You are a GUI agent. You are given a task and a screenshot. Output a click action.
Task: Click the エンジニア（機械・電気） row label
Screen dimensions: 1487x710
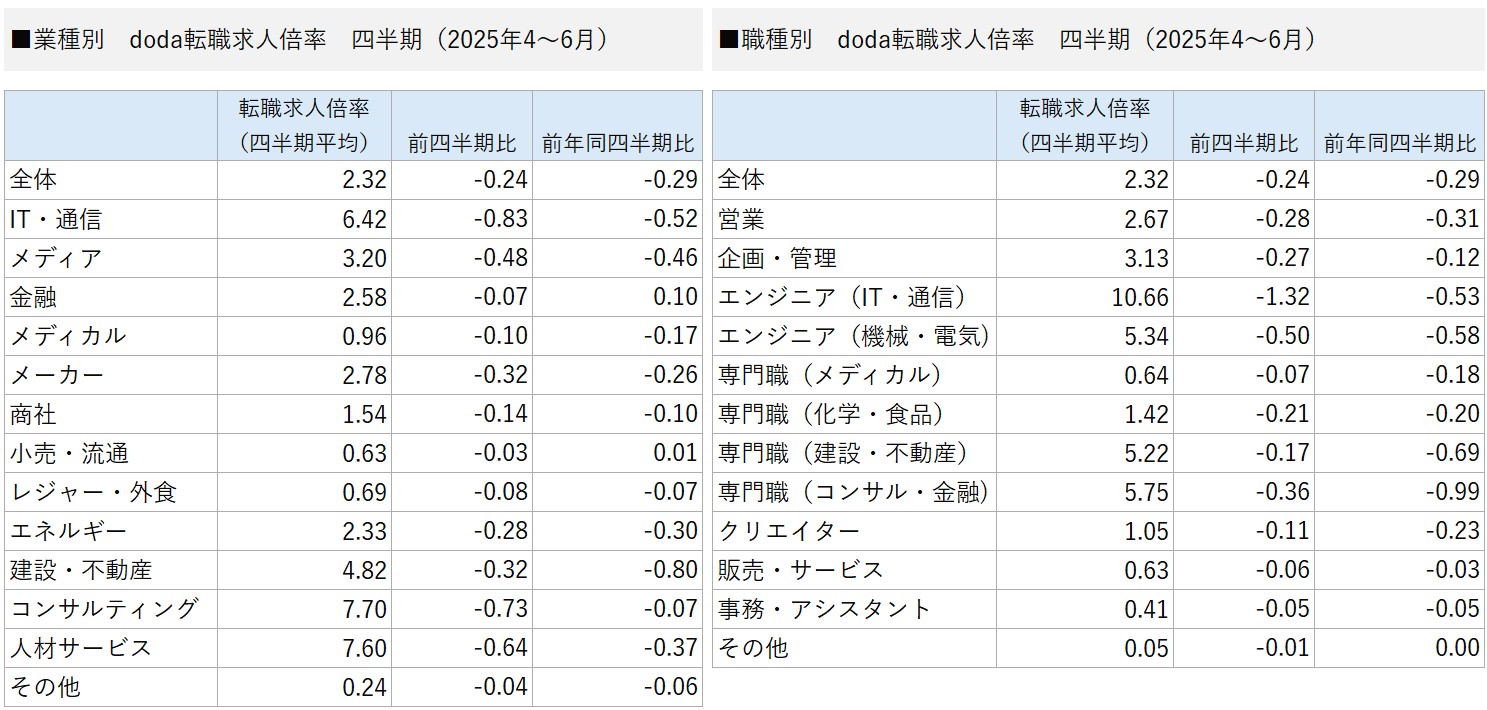[x=854, y=336]
